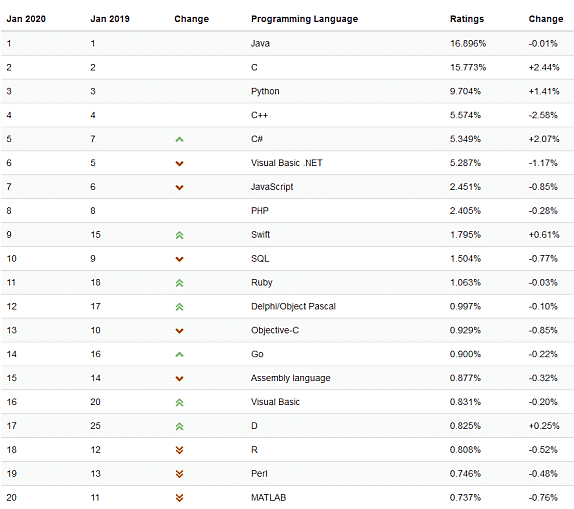
Task: Click the red down arrow for Visual Basic .NET
Action: click(179, 163)
